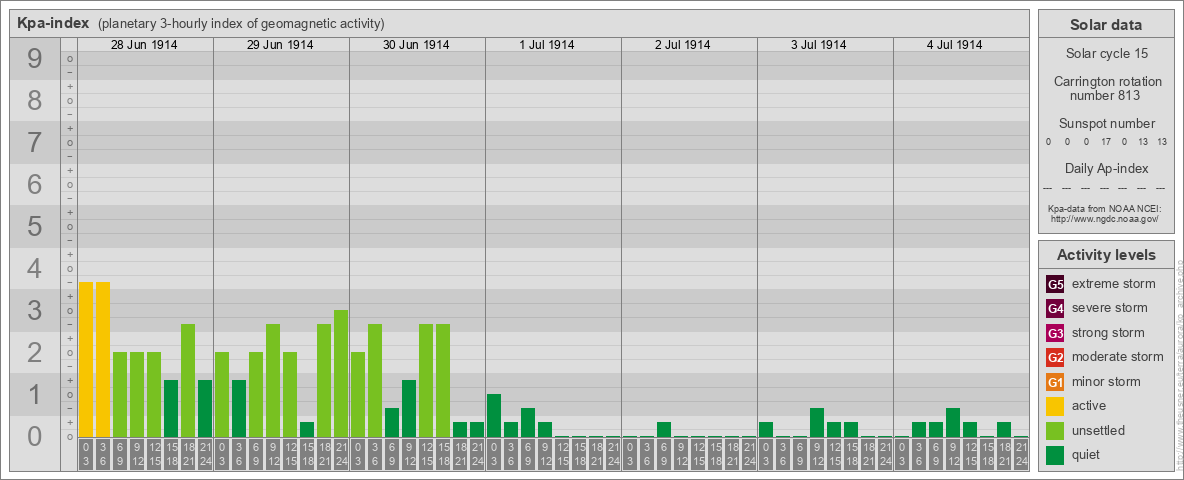Screen dimensions: 1184x480
Task: Click the G4 severe storm legend icon
Action: click(1055, 308)
